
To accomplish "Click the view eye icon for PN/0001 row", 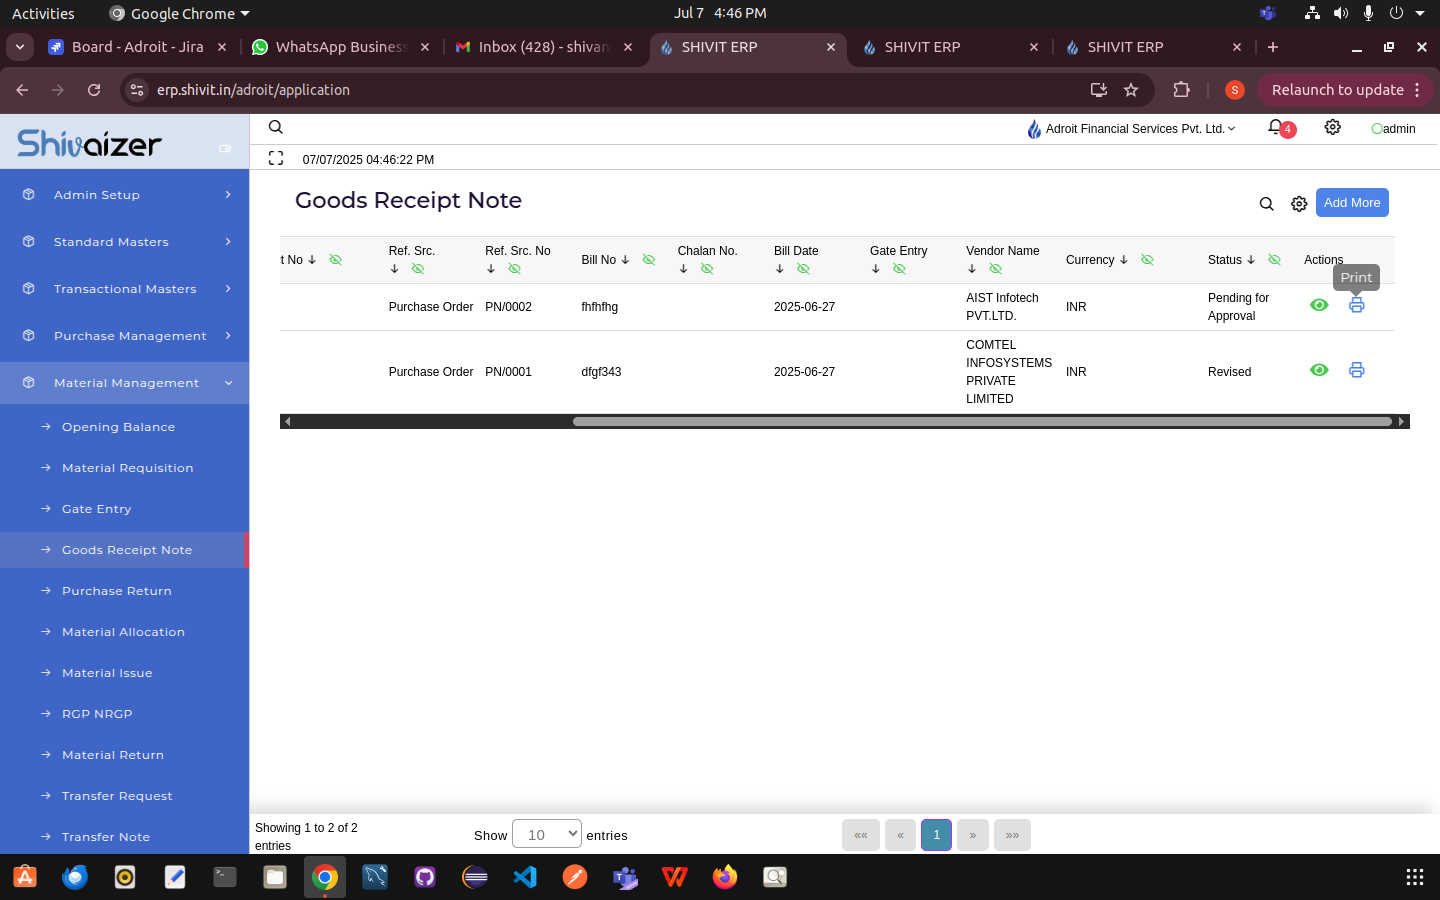I will [1319, 371].
